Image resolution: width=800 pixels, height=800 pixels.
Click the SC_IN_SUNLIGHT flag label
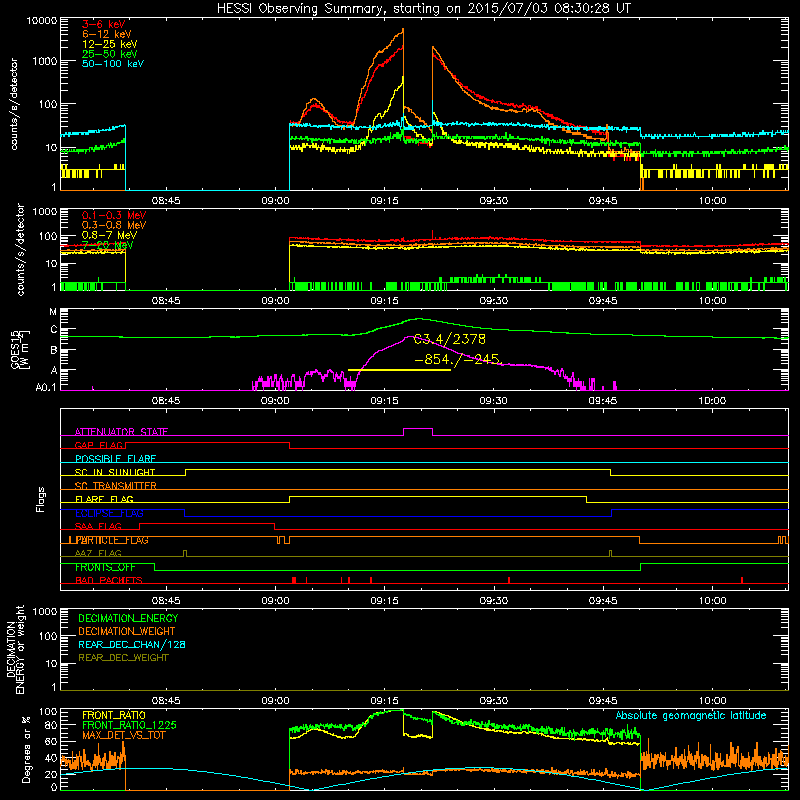coord(115,472)
